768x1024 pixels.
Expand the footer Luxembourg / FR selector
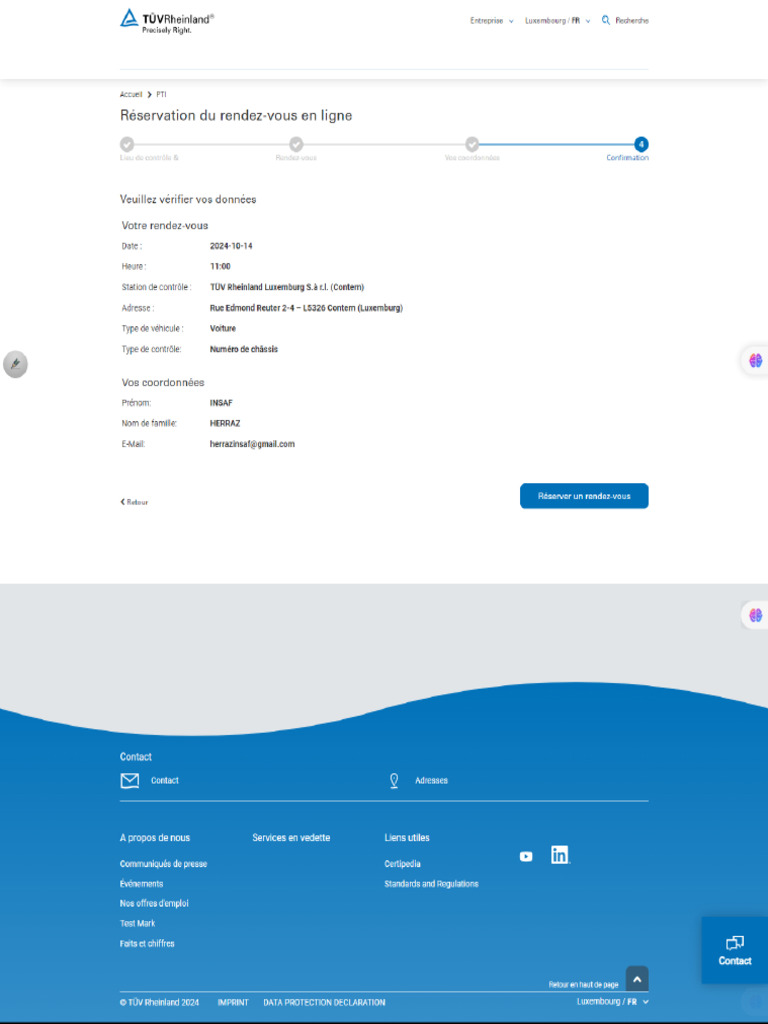613,1001
